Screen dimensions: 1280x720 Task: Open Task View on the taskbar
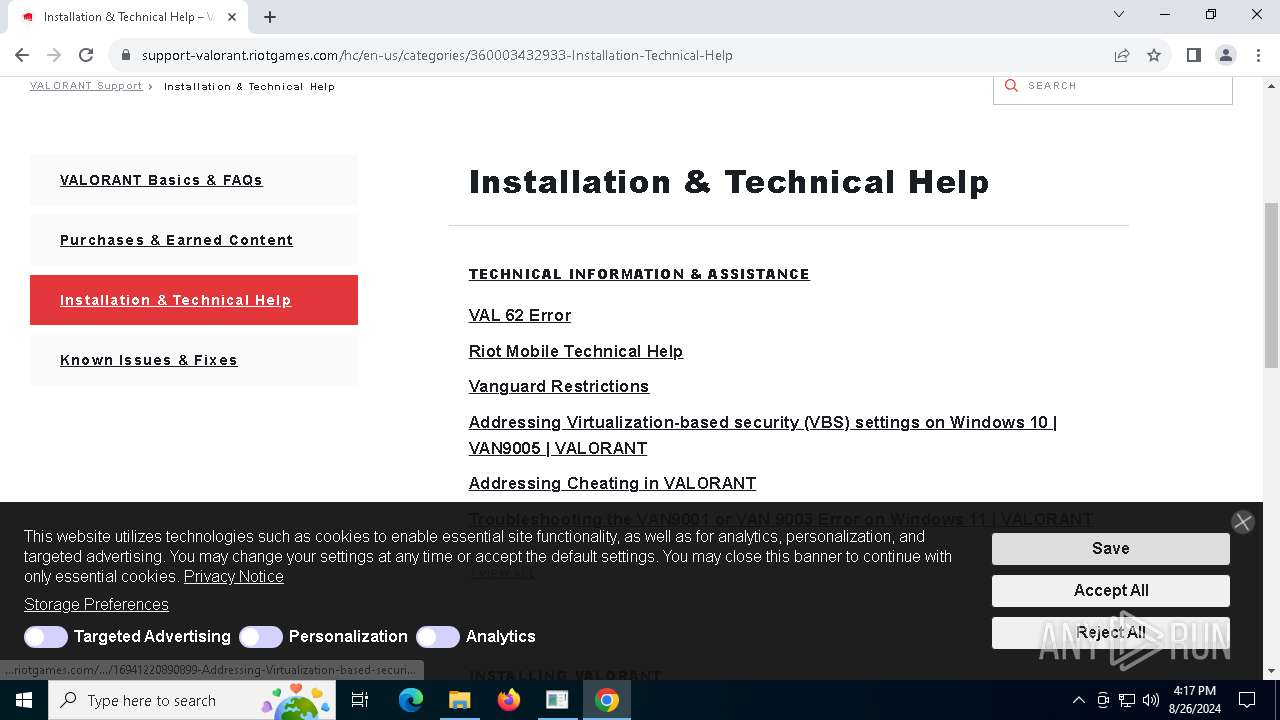point(360,700)
